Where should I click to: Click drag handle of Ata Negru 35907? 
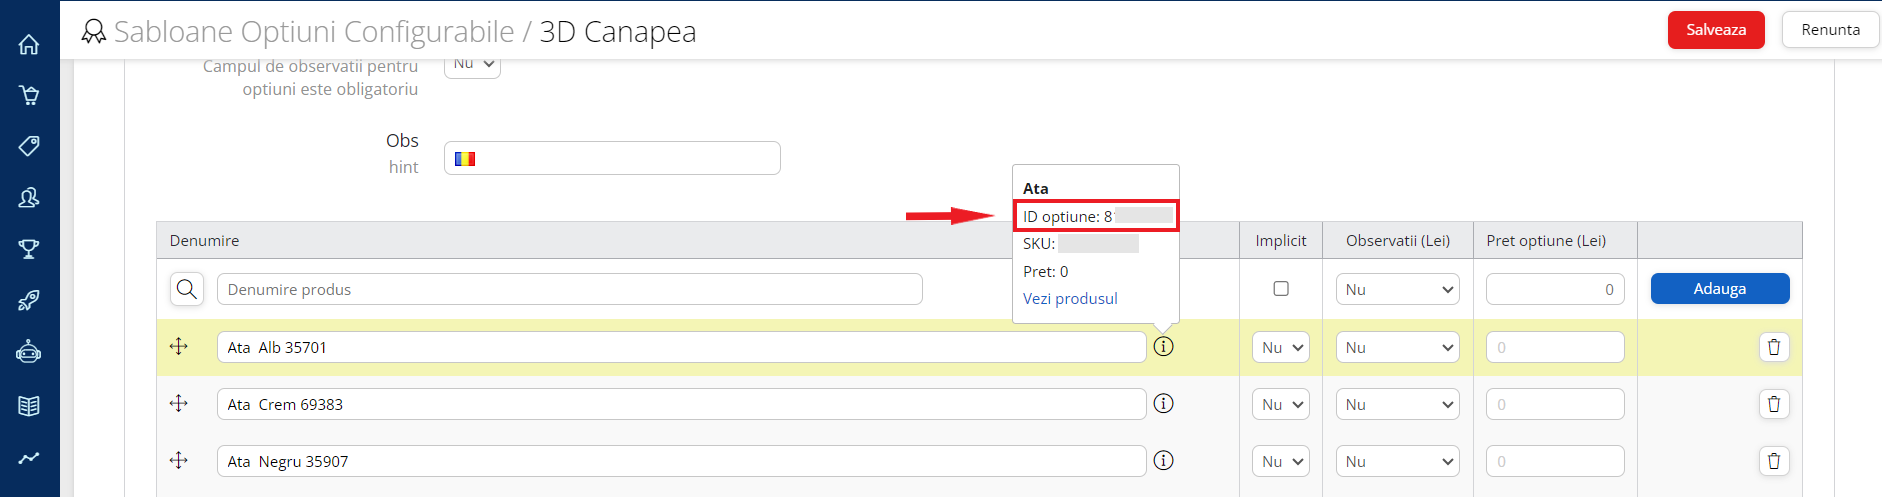pos(179,461)
